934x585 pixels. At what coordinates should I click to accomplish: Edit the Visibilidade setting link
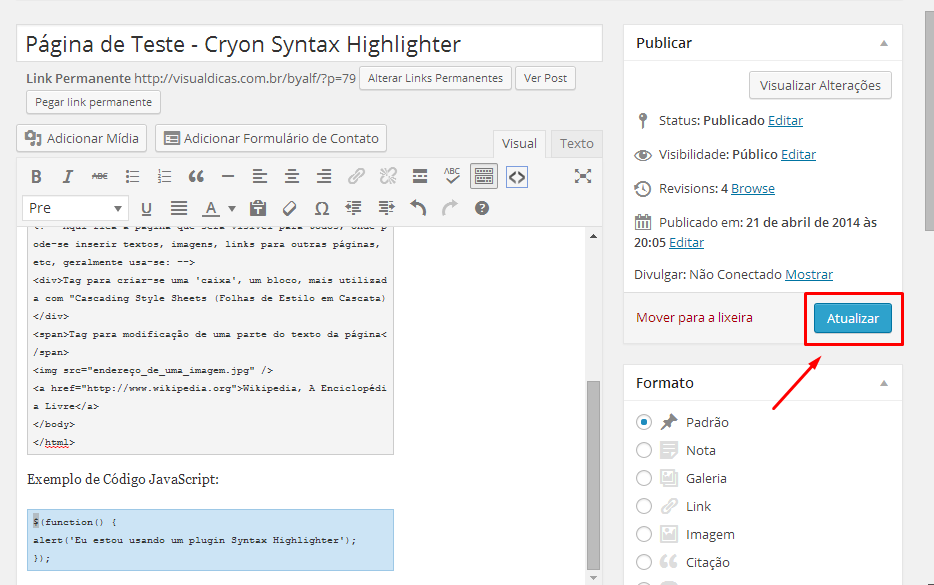[x=798, y=154]
